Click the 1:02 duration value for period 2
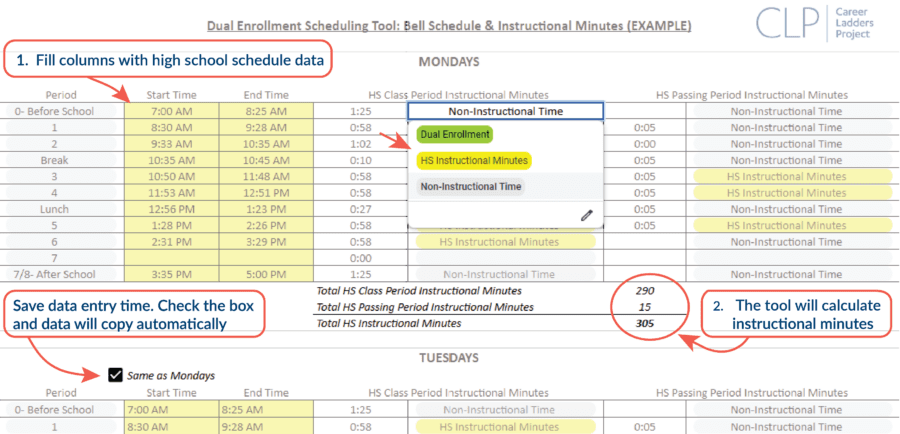 pyautogui.click(x=360, y=144)
